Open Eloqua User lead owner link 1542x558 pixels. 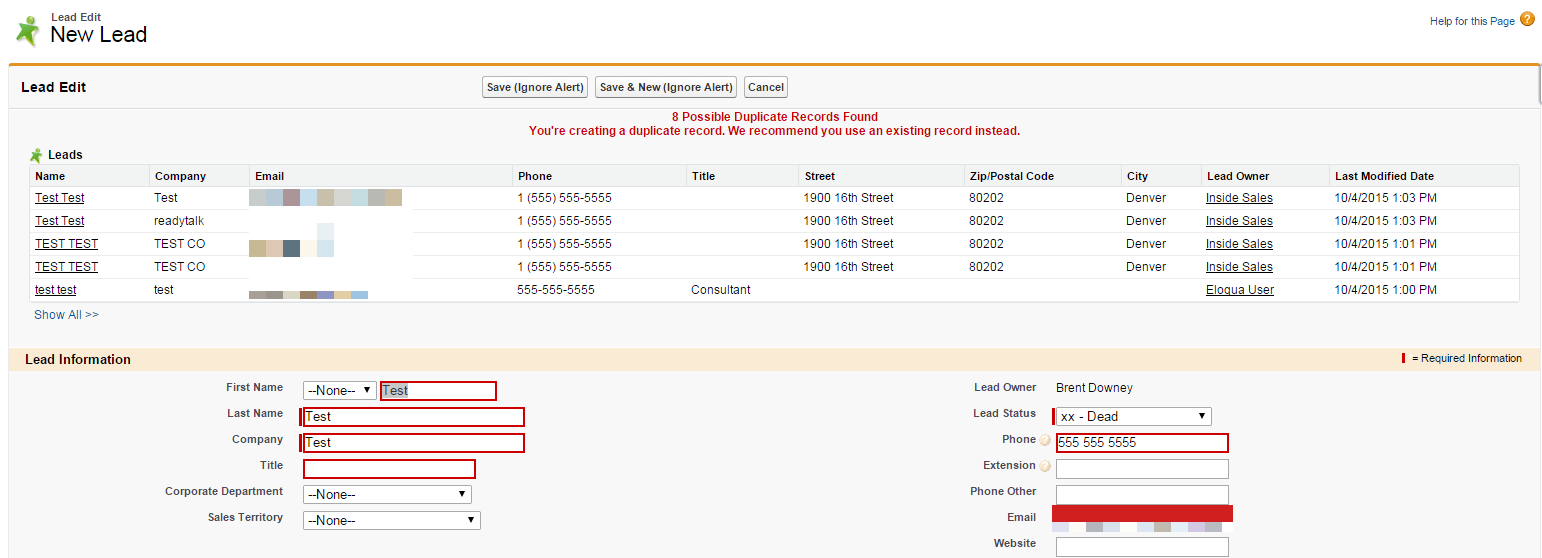point(1240,290)
